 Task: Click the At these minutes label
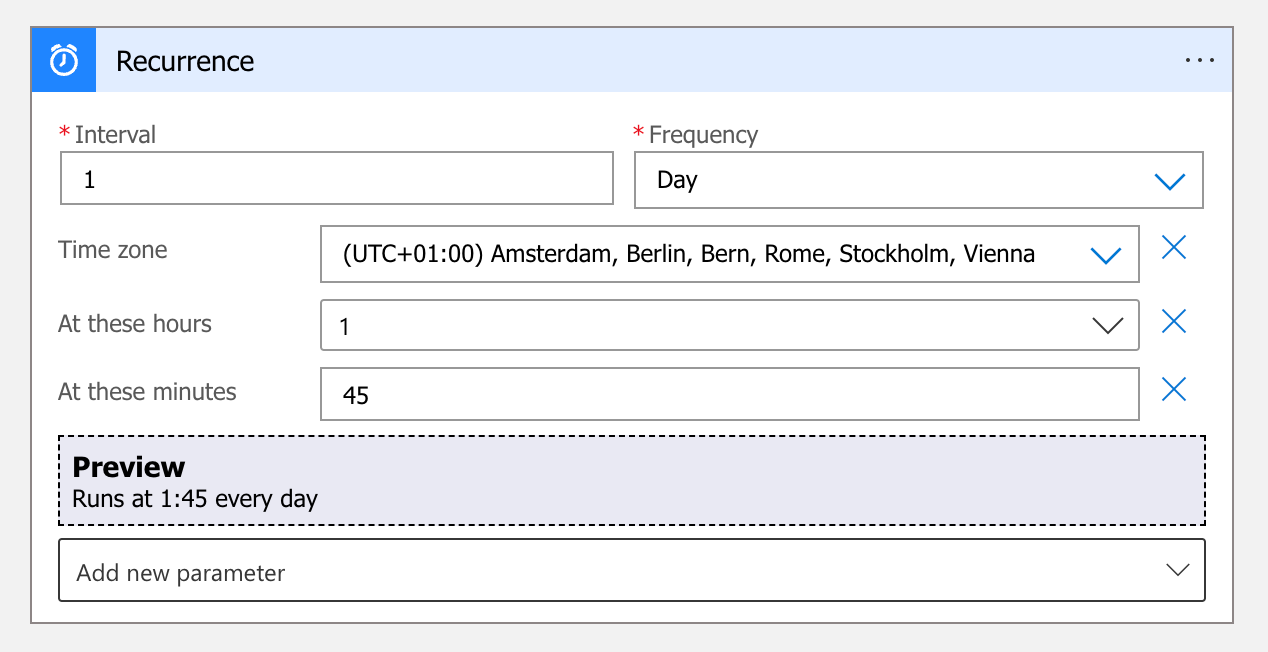(x=147, y=392)
